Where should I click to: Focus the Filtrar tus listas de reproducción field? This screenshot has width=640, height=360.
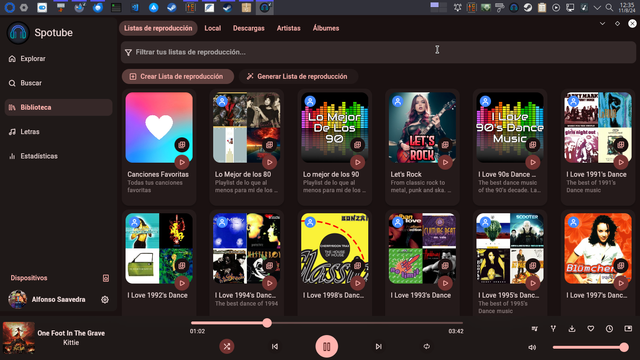(378, 52)
